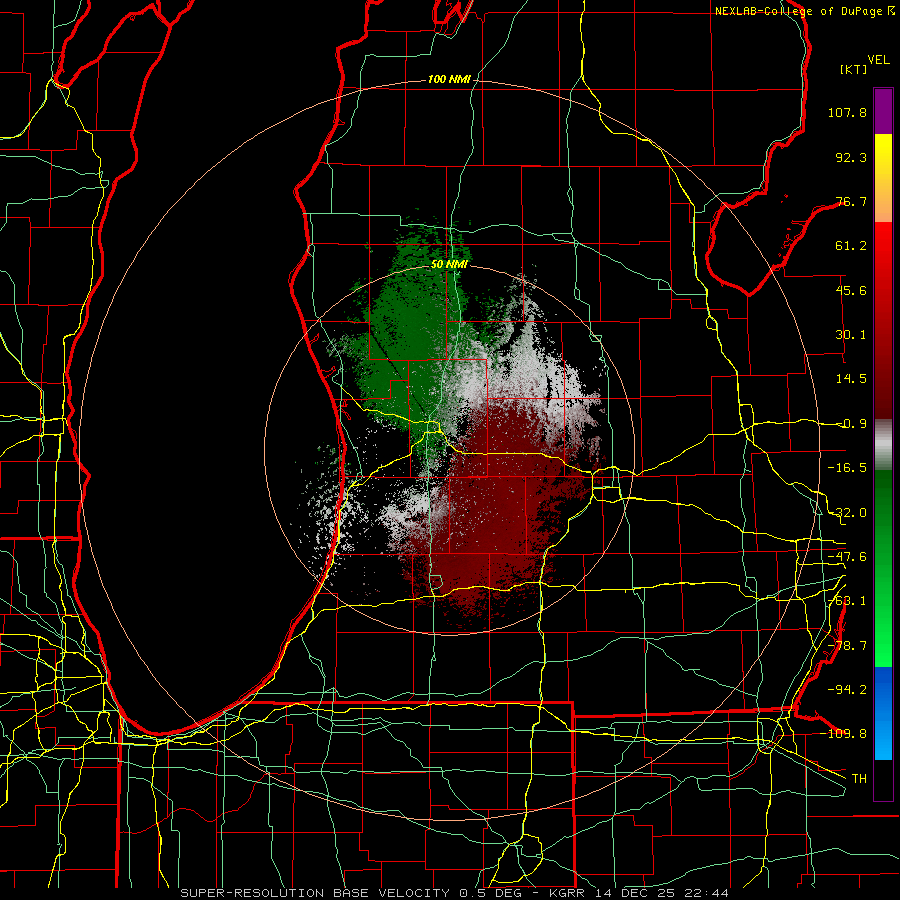Pick the gray near-zero segment of color bar

point(883,445)
